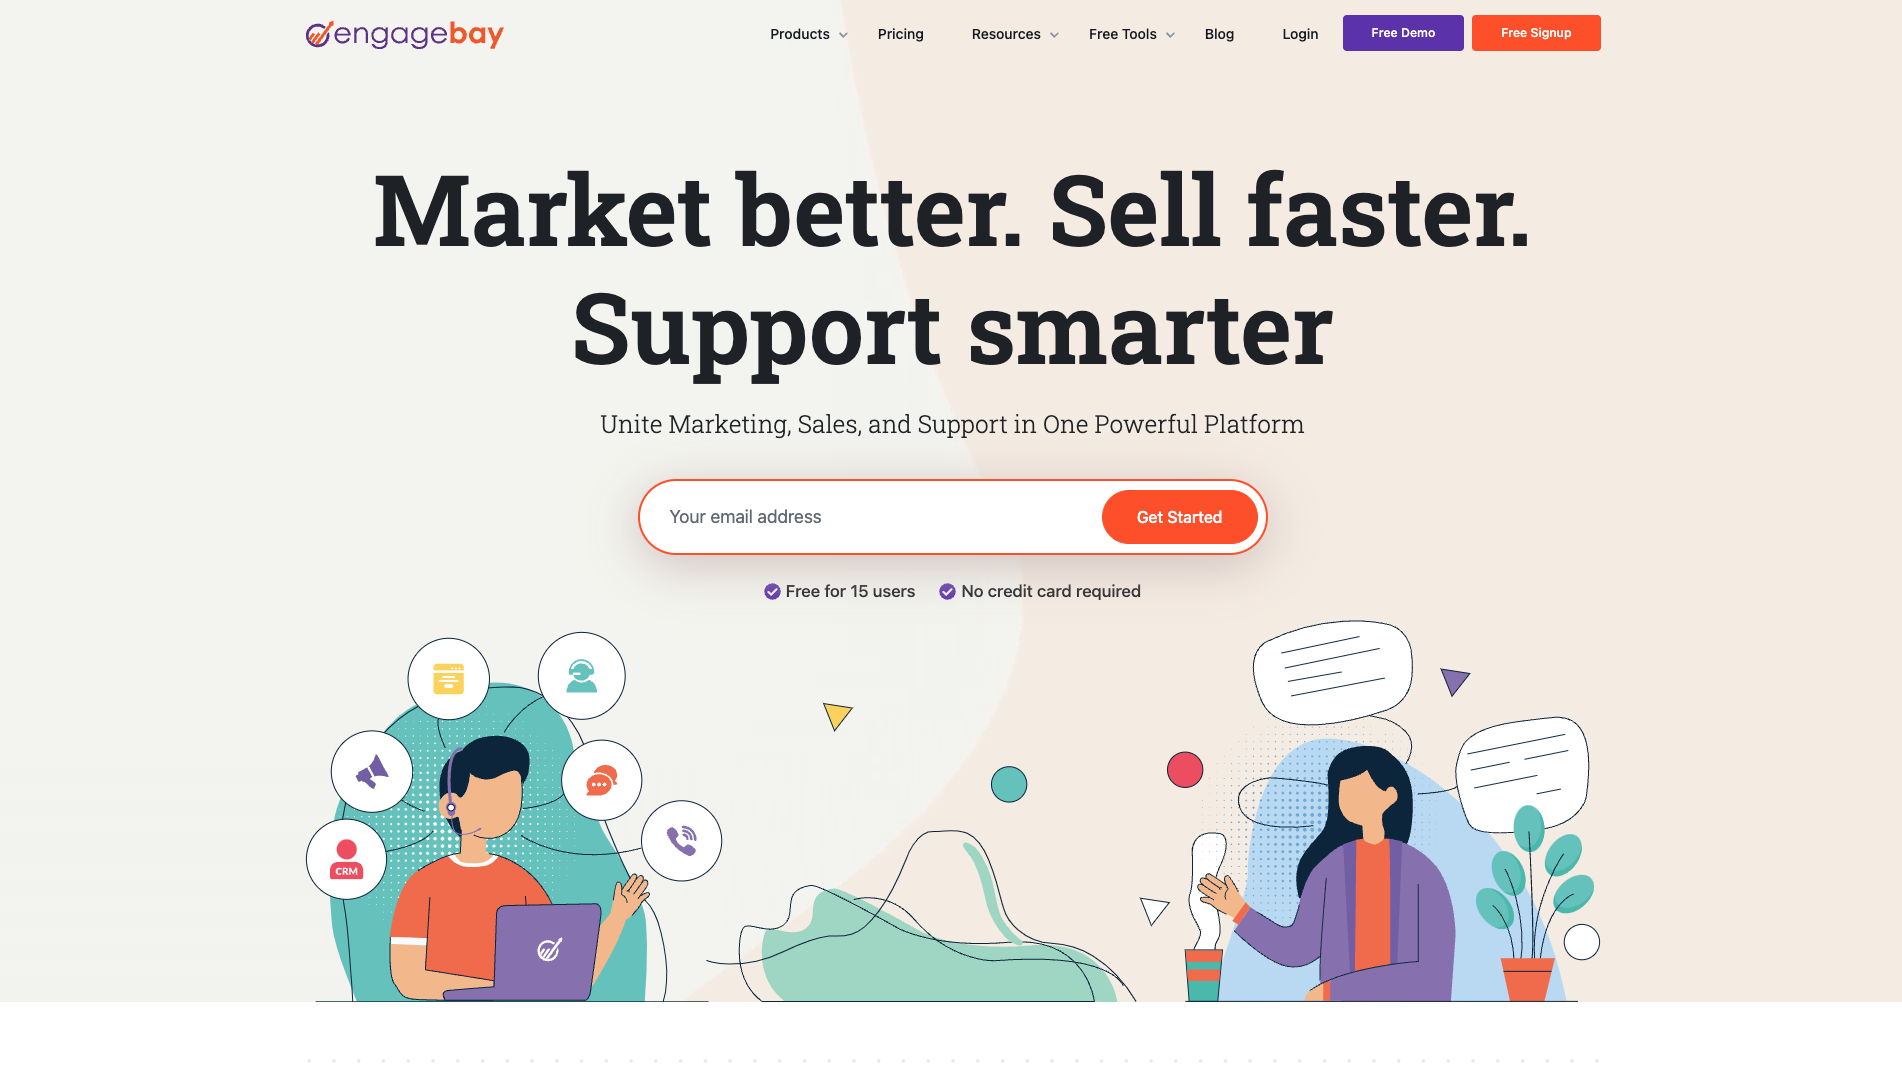The height and width of the screenshot is (1080, 1902).
Task: Click the Free Demo button
Action: tap(1403, 33)
